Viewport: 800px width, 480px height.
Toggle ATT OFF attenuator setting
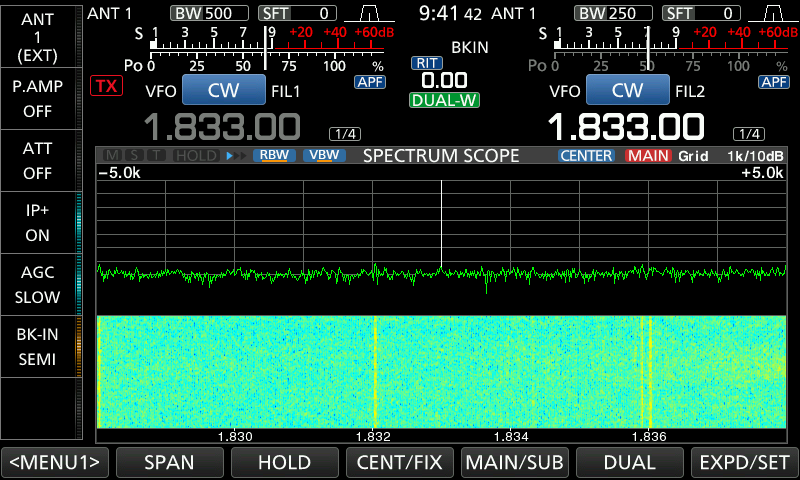coord(38,161)
